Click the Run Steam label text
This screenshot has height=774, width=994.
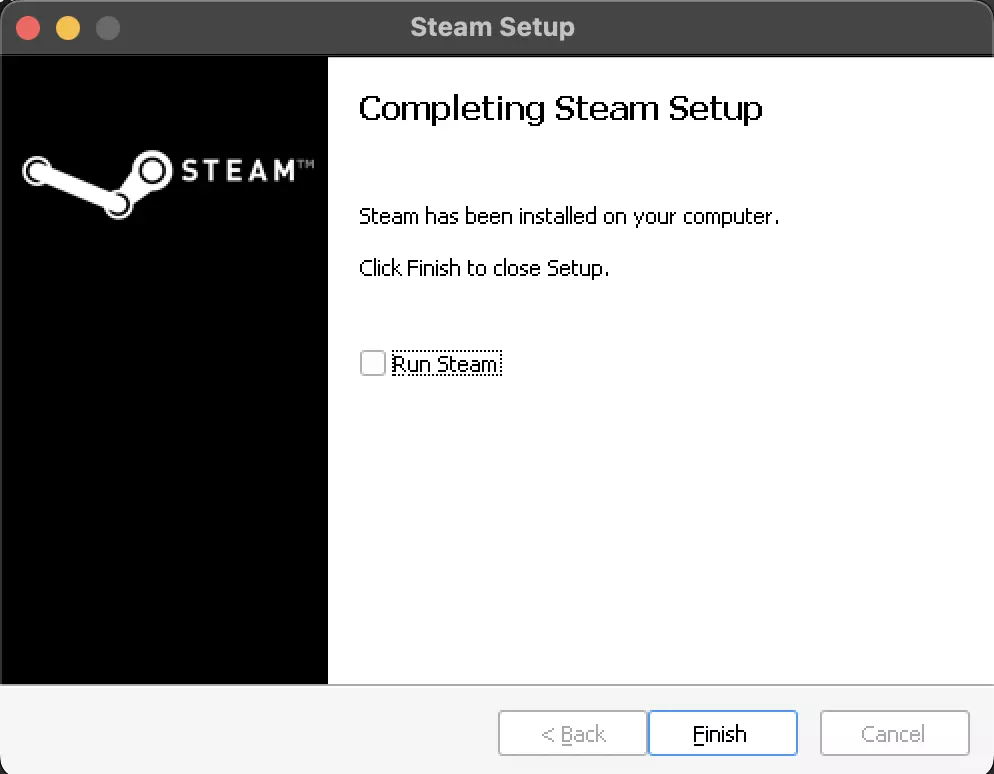click(x=446, y=363)
